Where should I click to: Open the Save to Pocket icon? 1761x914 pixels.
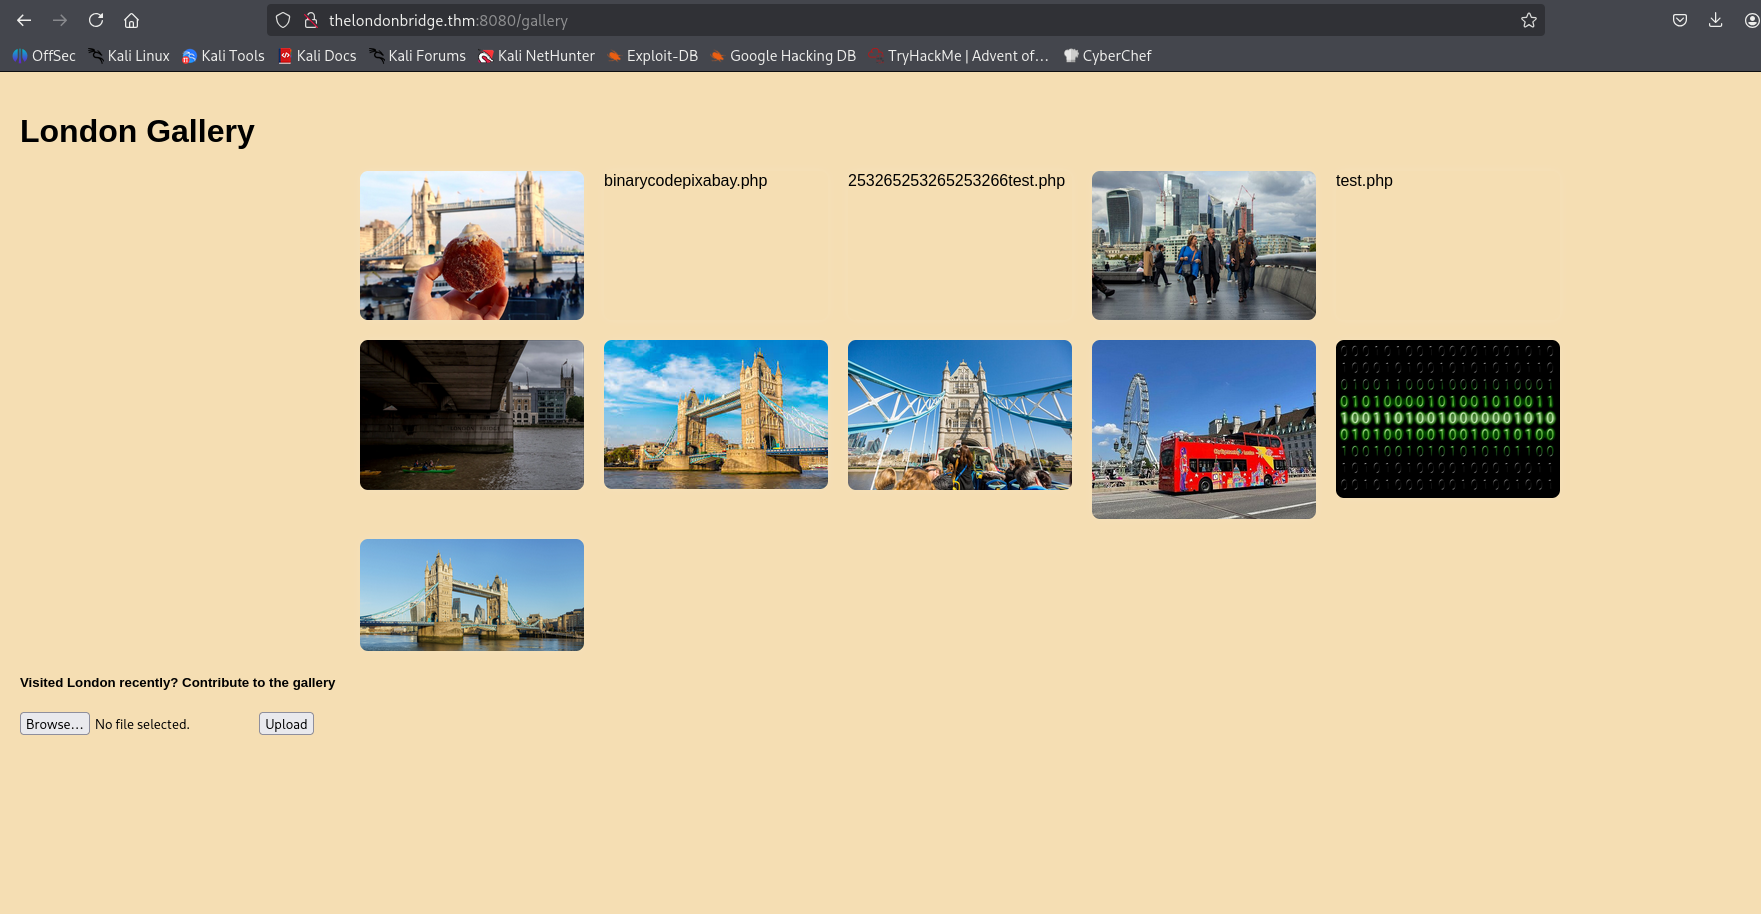[x=1680, y=20]
